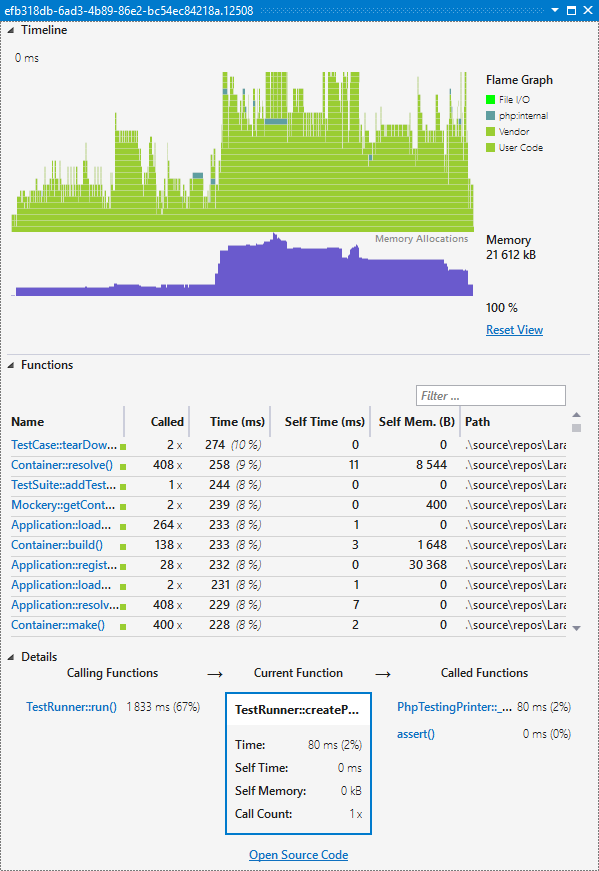Open the Application::regist... function

64,565
